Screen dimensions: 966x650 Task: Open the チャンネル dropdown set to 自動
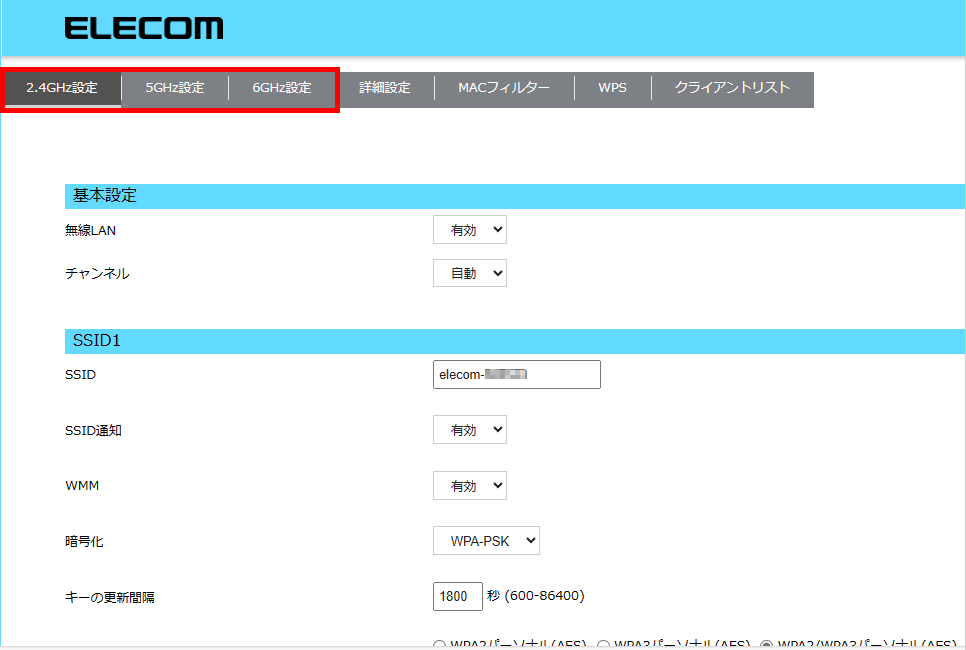pos(470,273)
